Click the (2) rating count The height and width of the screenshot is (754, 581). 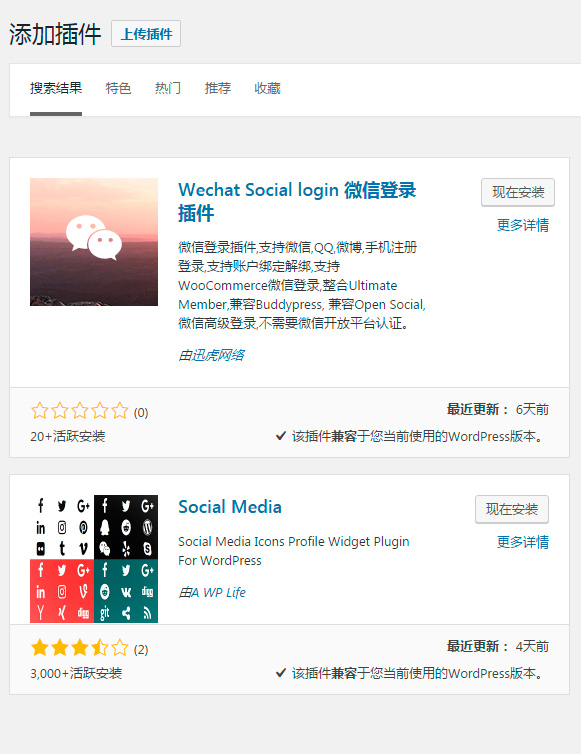coord(141,650)
